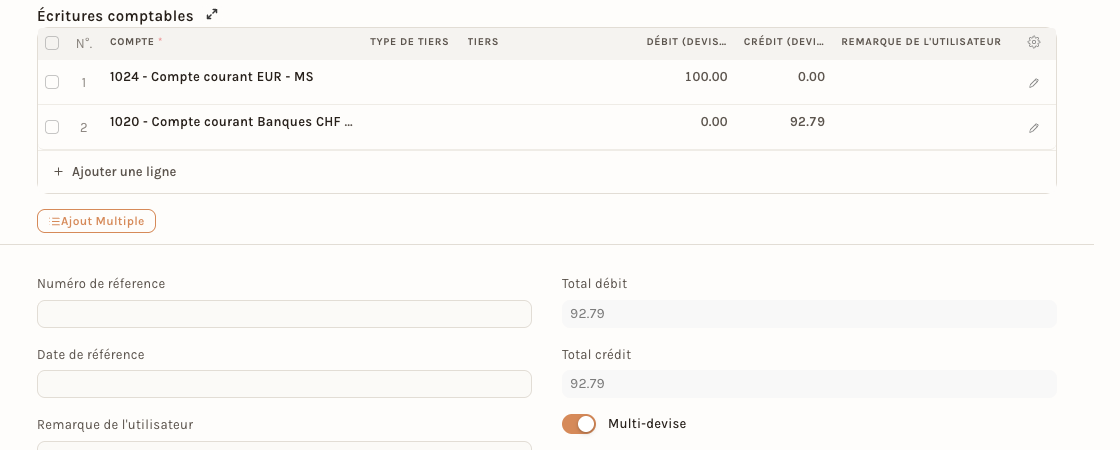The image size is (1120, 450).
Task: Click the plus icon to add a line
Action: tap(59, 171)
